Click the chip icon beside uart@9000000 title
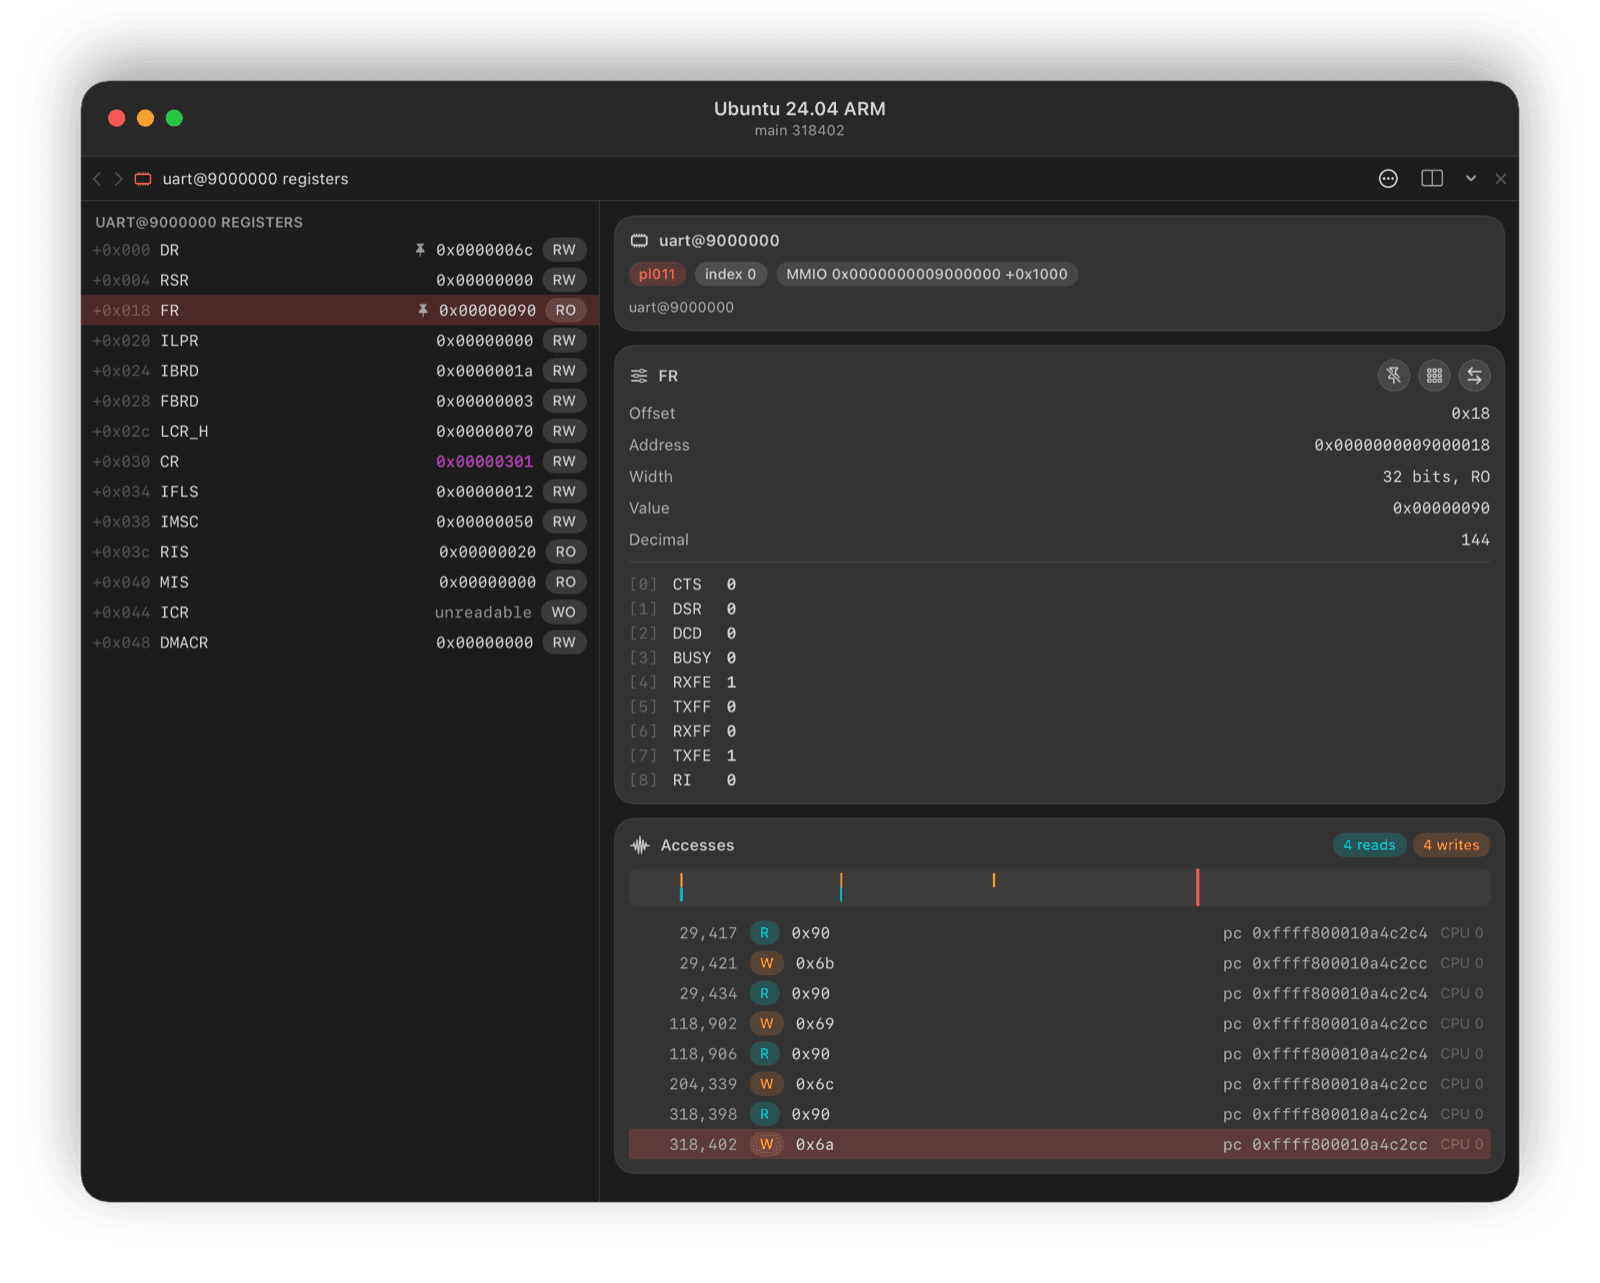1600x1283 pixels. click(x=639, y=241)
